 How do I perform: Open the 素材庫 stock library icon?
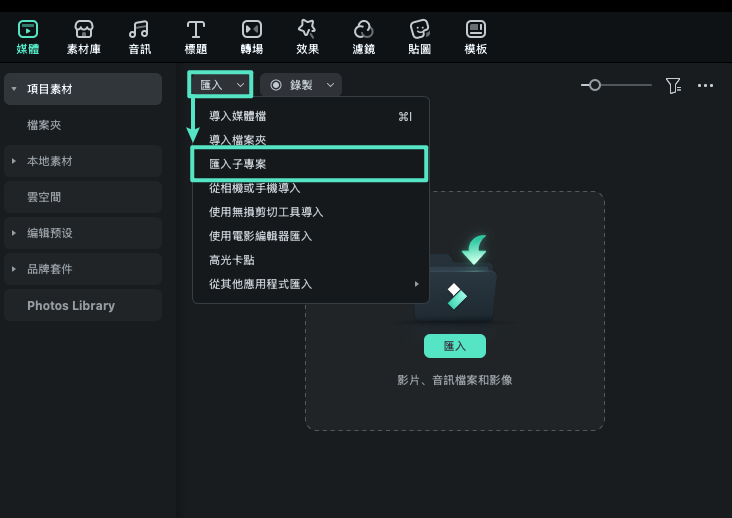(x=84, y=29)
